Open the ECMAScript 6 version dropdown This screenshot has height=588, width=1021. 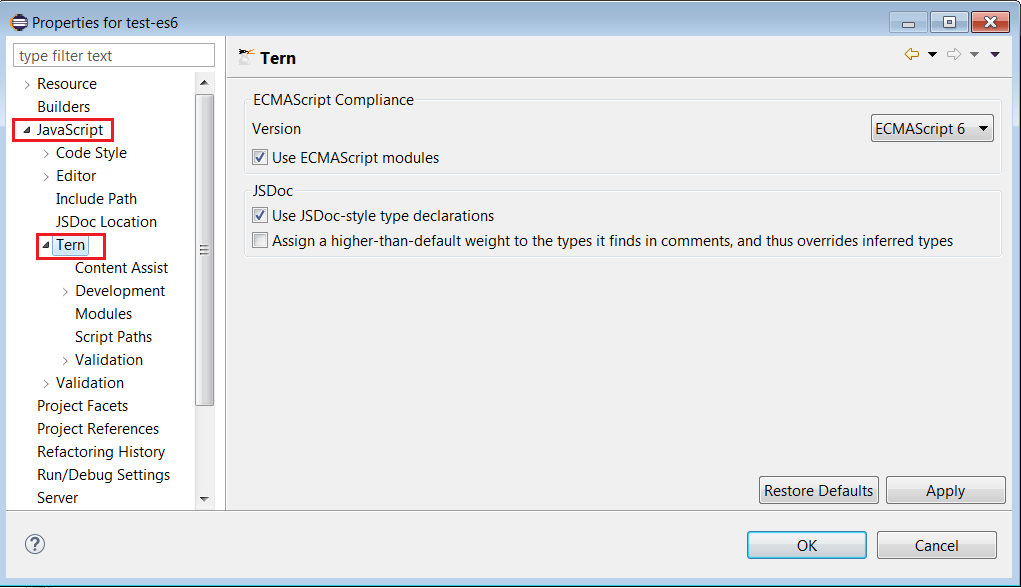tap(982, 127)
